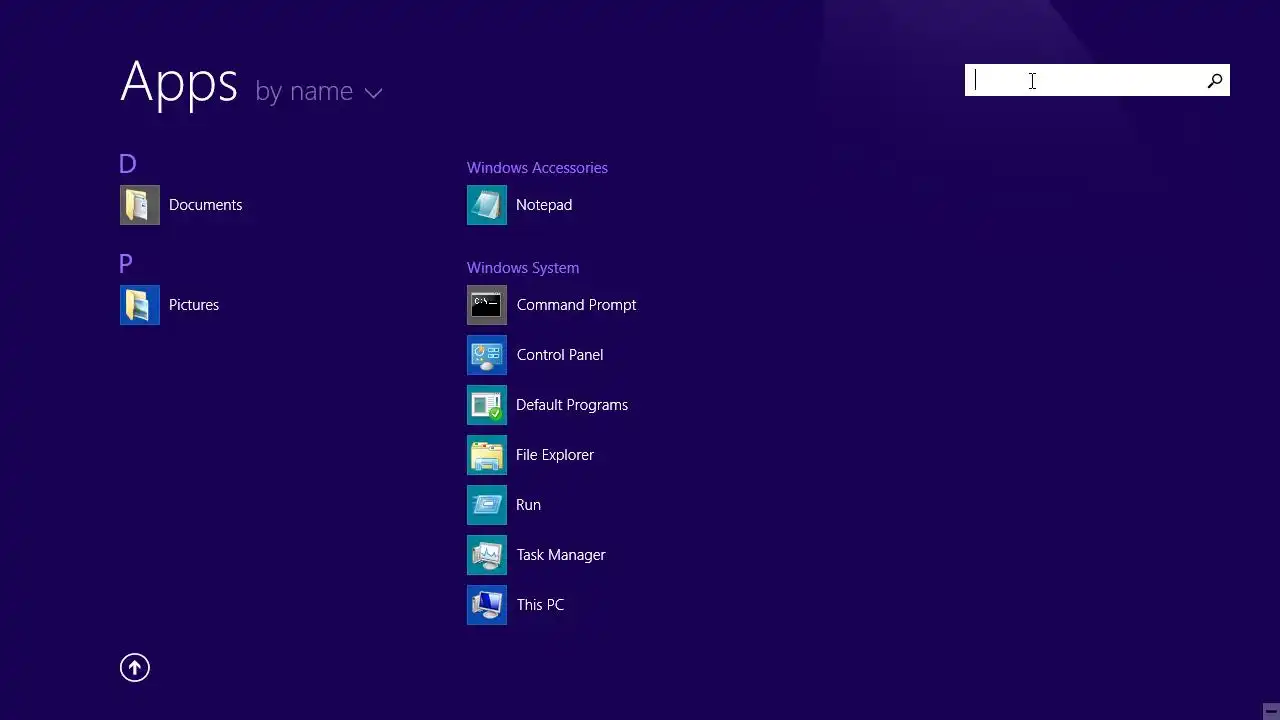Open the Pictures folder icon
1280x720 pixels.
[x=140, y=305]
